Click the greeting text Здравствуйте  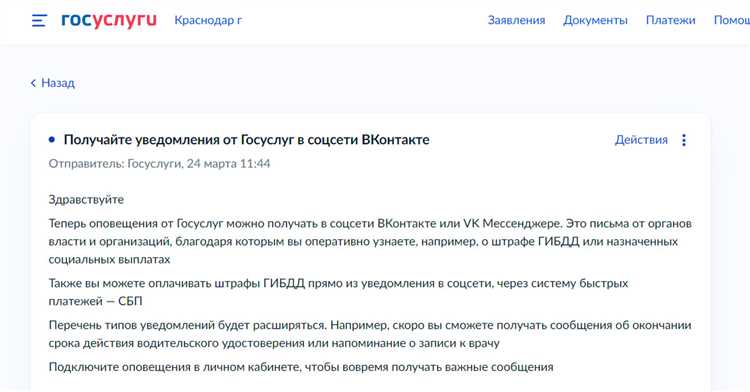[86, 200]
